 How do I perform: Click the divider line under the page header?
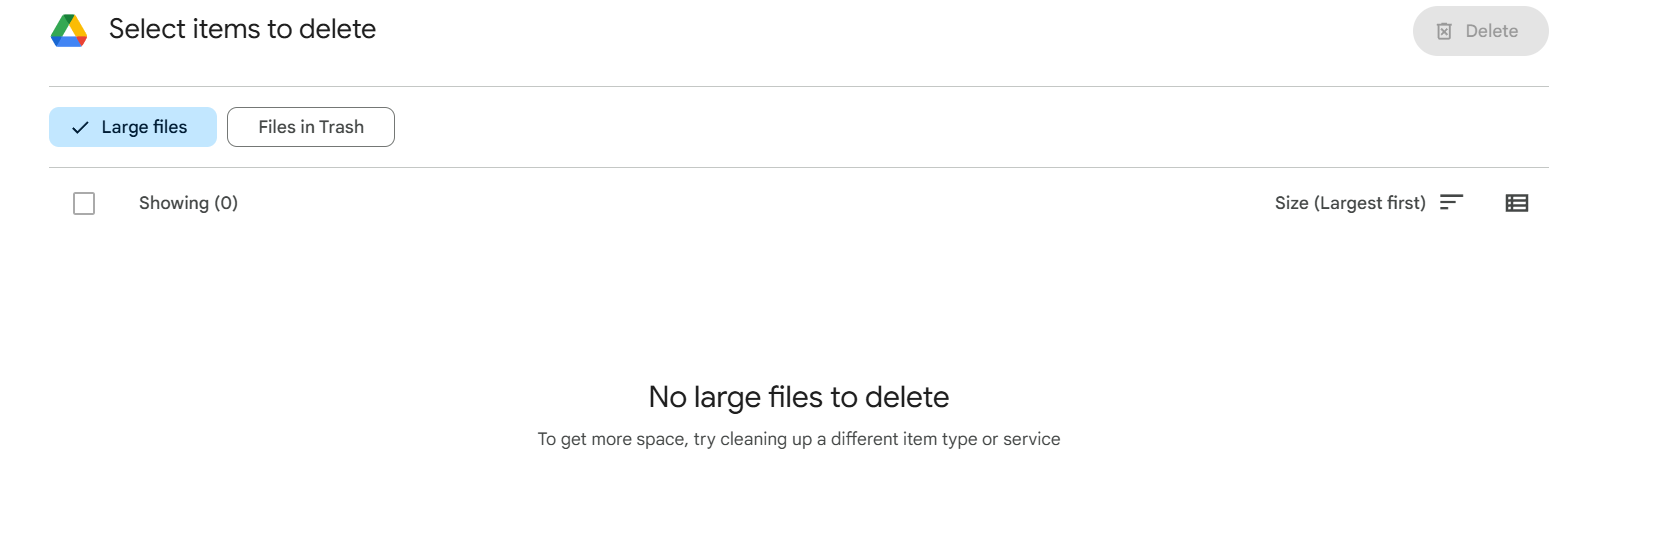(799, 86)
